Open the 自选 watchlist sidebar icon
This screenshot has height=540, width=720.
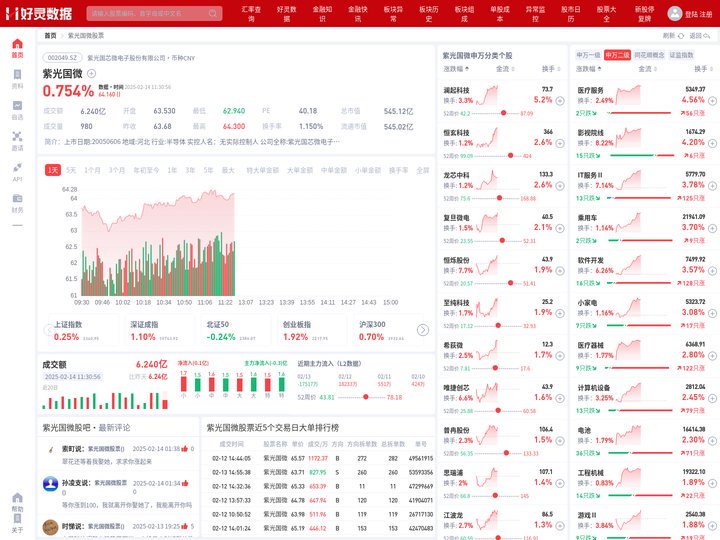pyautogui.click(x=17, y=106)
